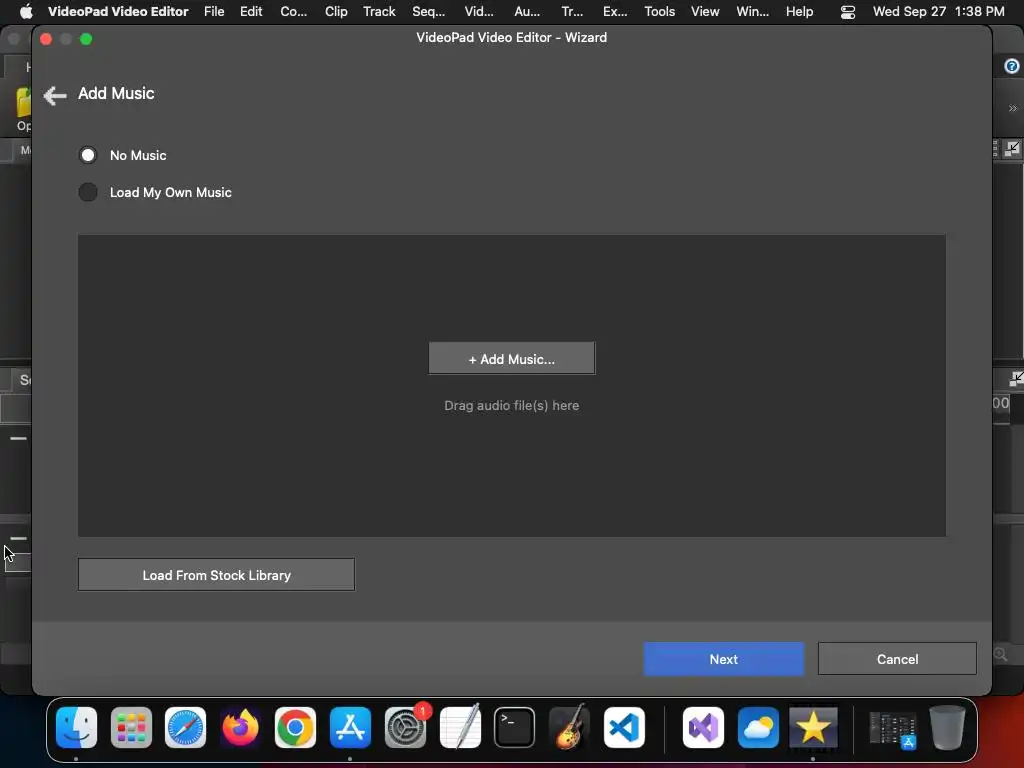
Task: Open the Track menu
Action: [379, 11]
